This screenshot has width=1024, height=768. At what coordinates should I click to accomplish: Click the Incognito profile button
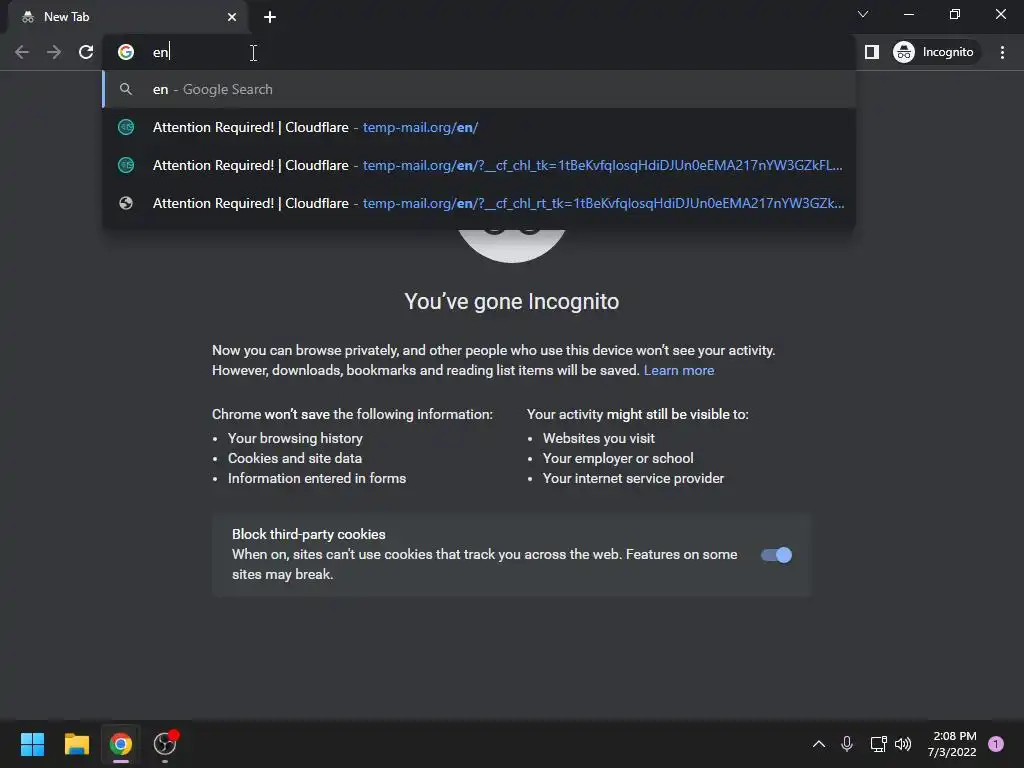coord(934,52)
